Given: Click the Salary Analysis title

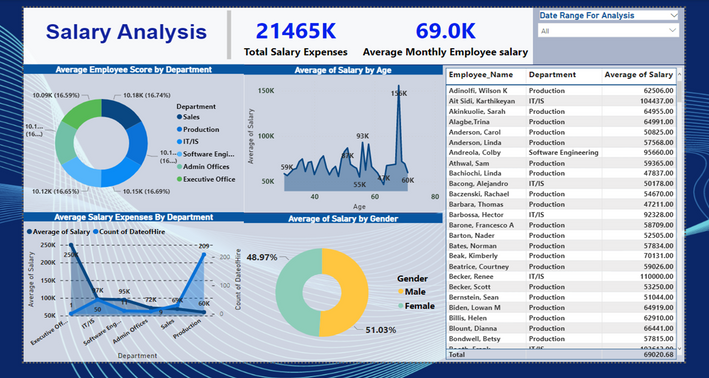Looking at the screenshot, I should 126,32.
